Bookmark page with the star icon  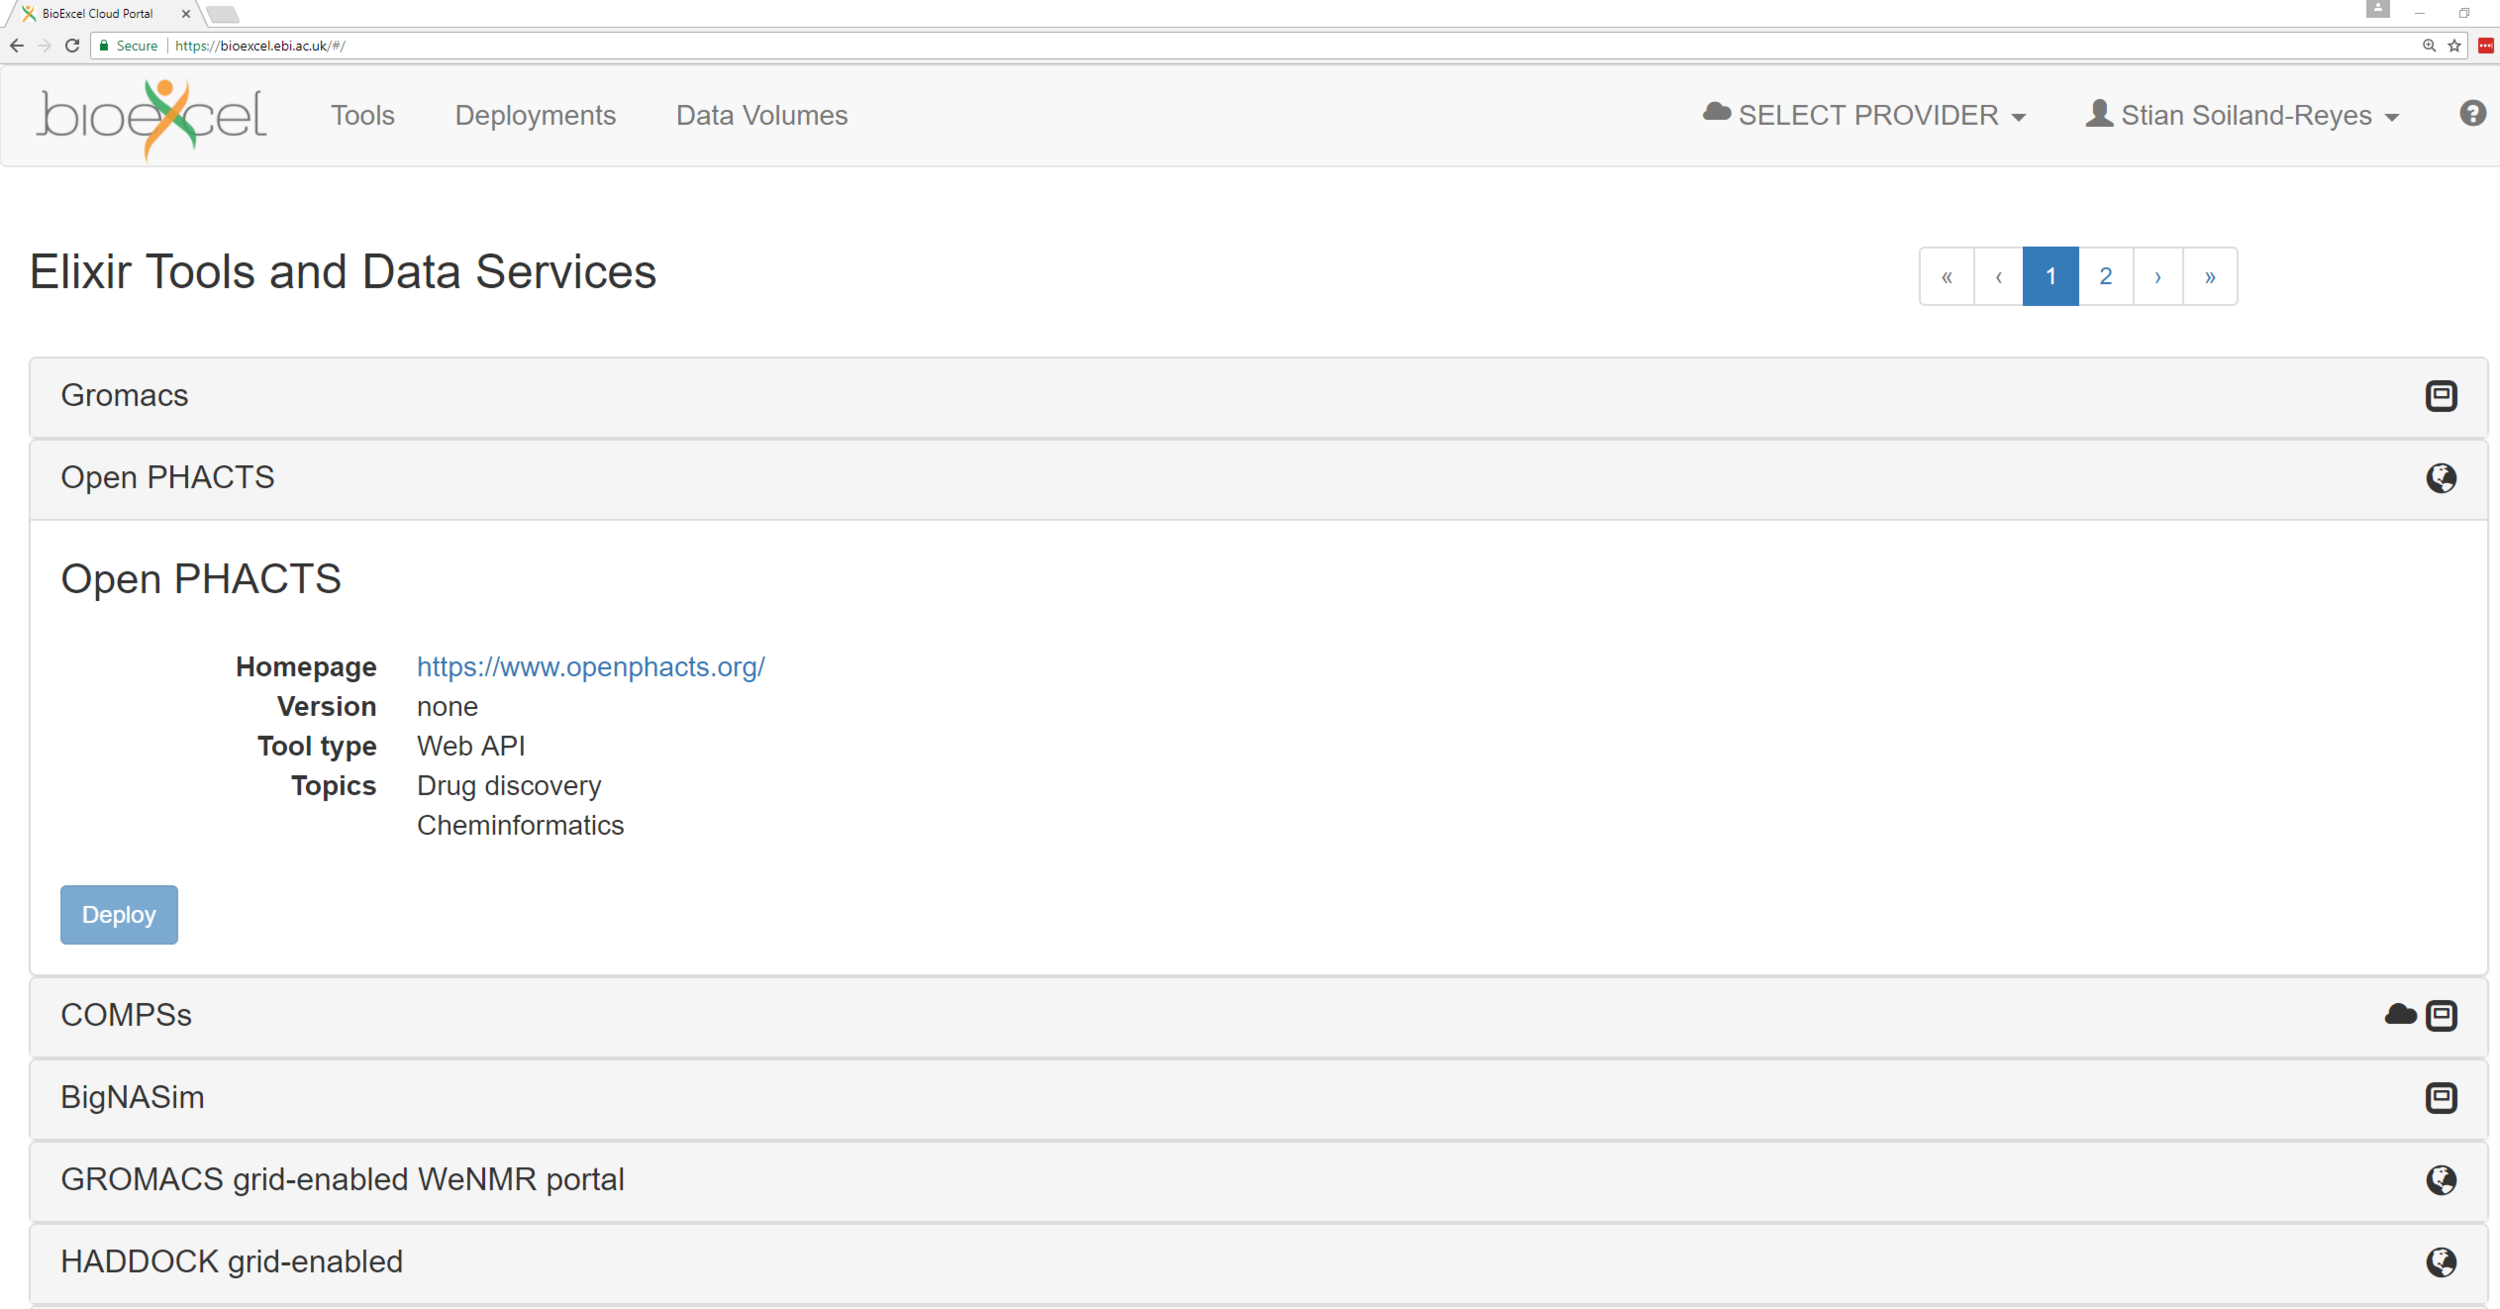tap(2454, 46)
